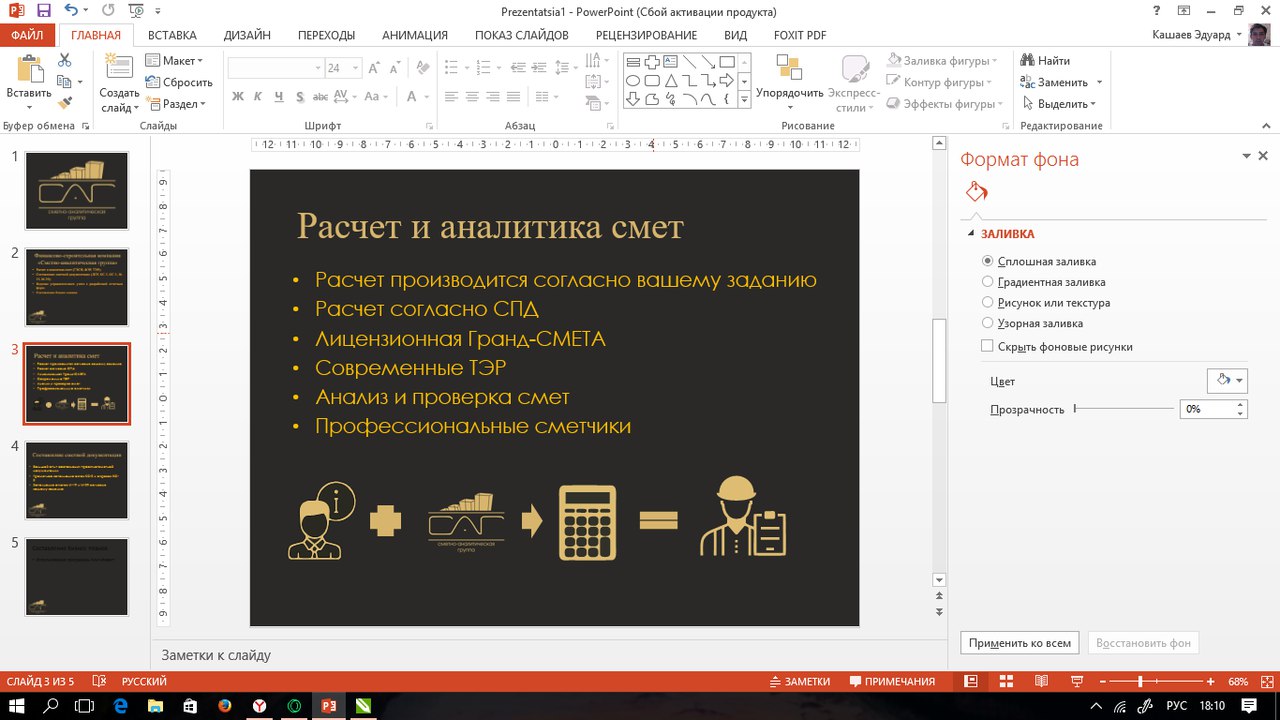The width and height of the screenshot is (1280, 720).
Task: Open the Цвет fill color dropdown
Action: click(x=1227, y=381)
